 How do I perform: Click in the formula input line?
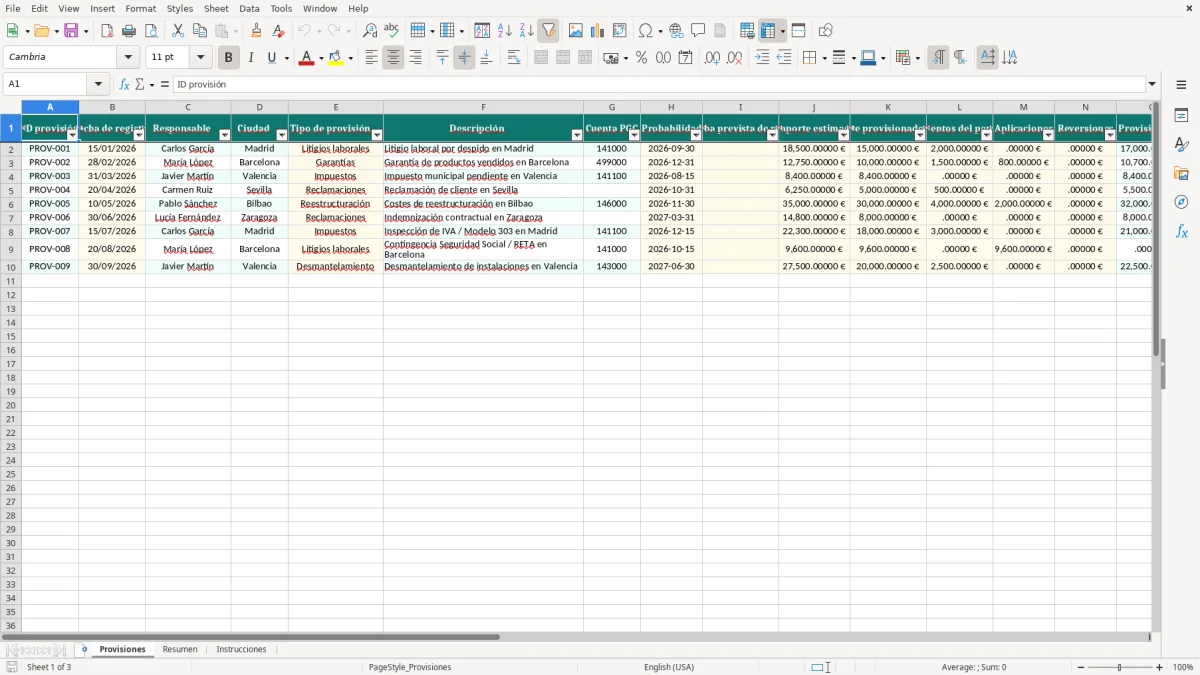tap(658, 84)
